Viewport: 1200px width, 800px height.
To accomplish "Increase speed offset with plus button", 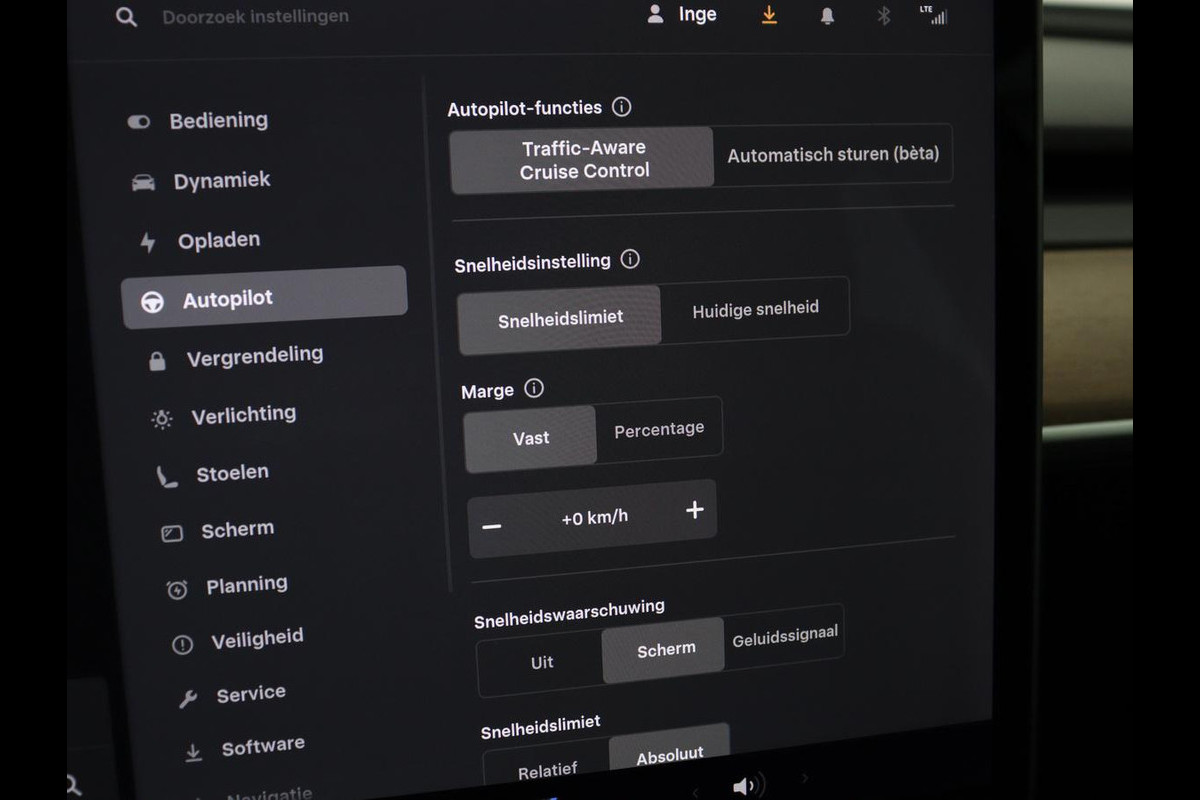I will (694, 510).
